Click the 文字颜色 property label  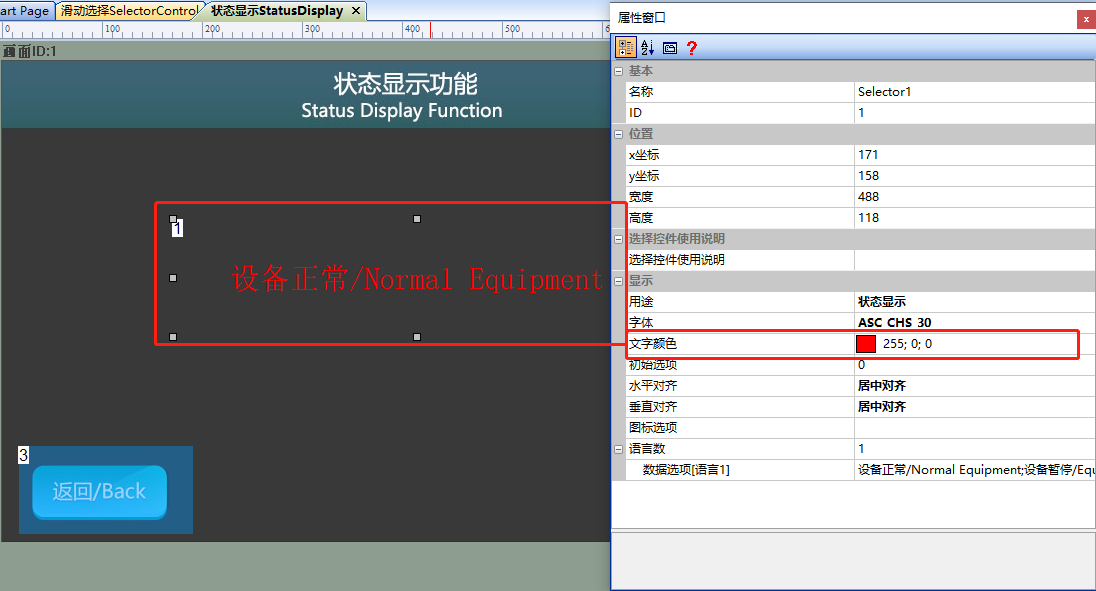pyautogui.click(x=653, y=344)
